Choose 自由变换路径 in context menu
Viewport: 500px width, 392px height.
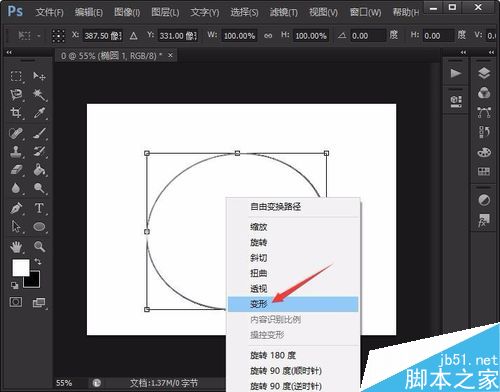(x=293, y=207)
